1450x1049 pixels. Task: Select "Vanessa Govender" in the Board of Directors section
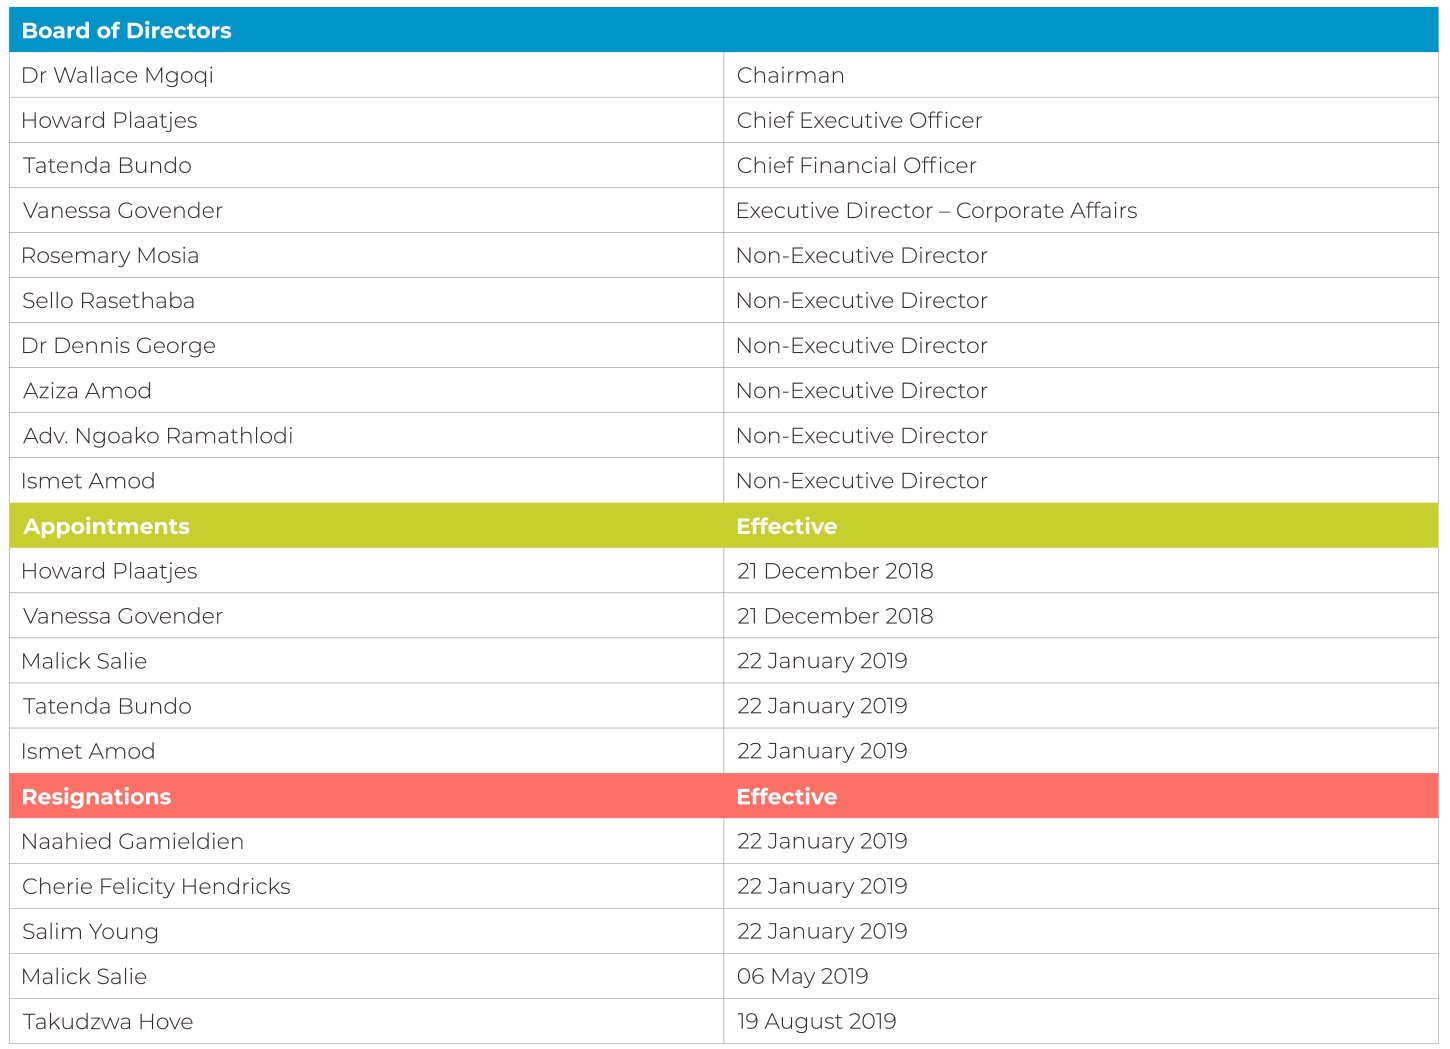coord(123,211)
